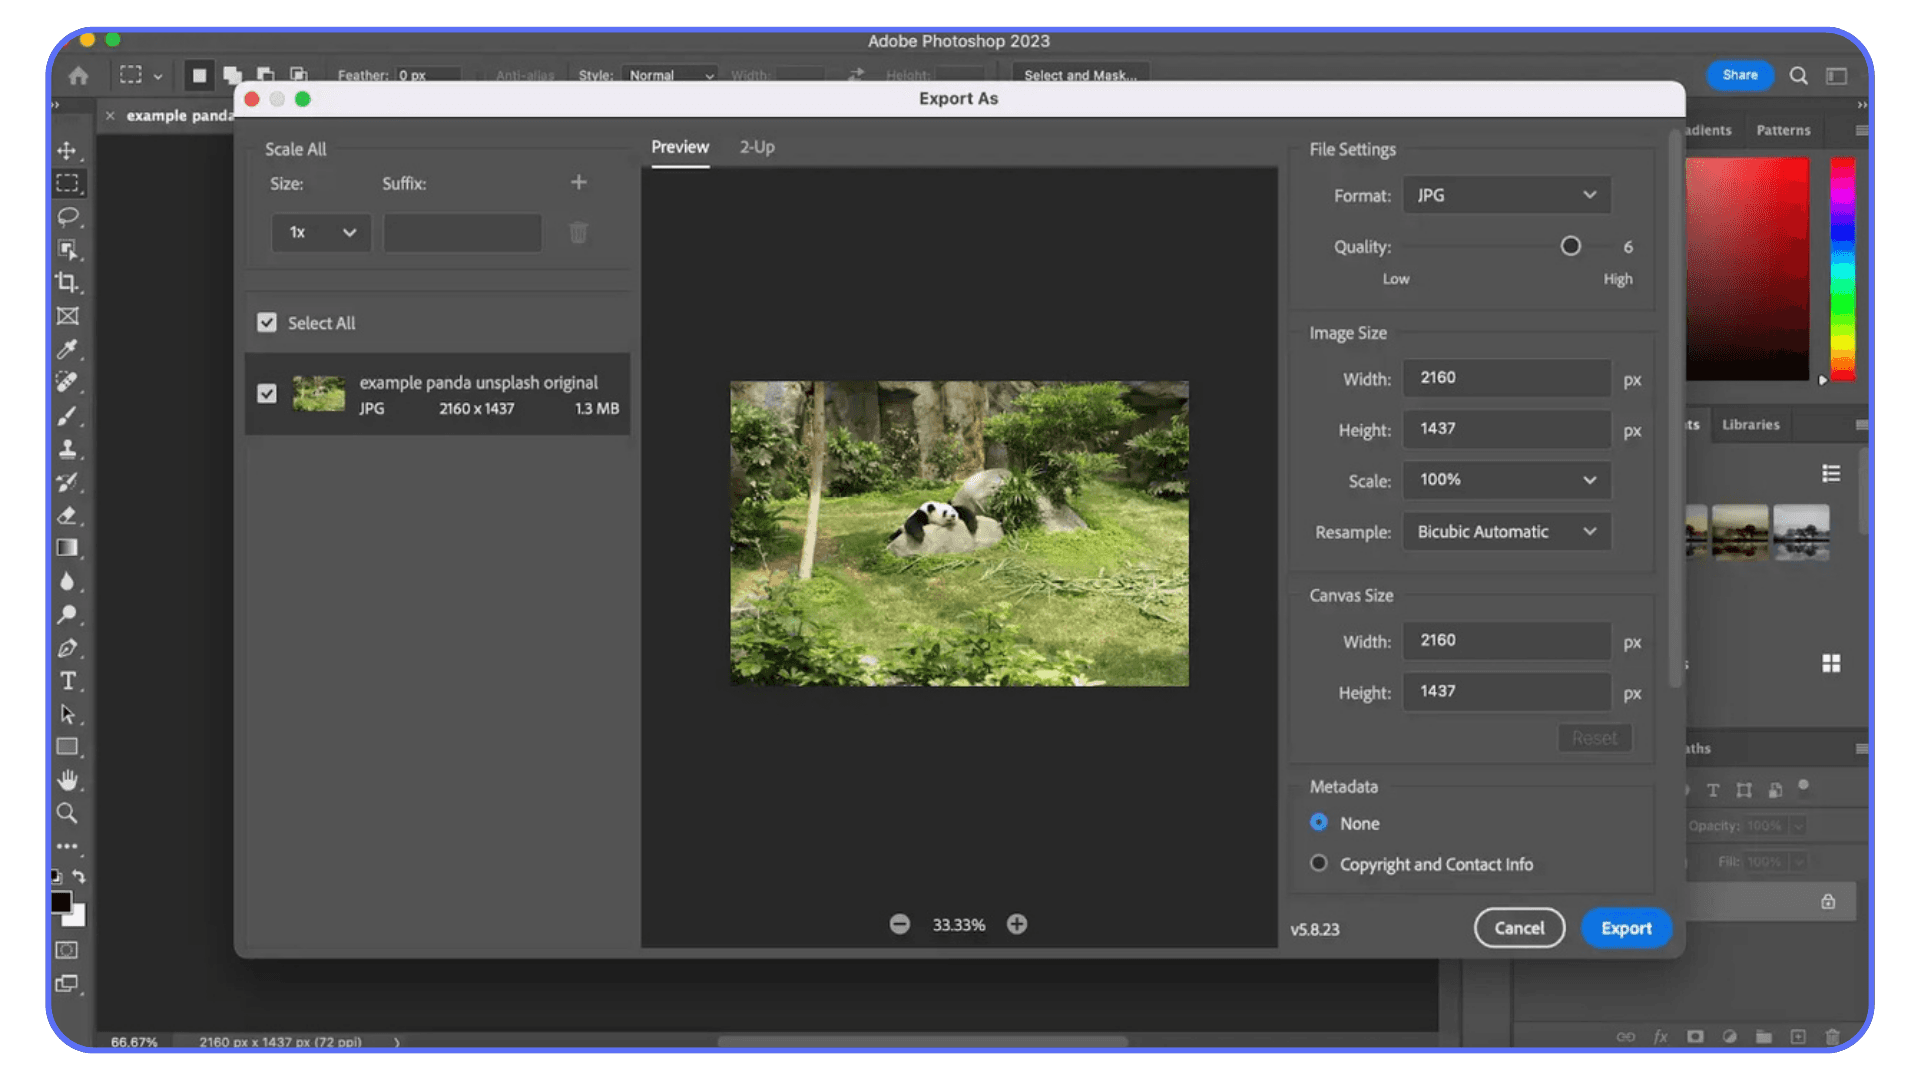Image resolution: width=1920 pixels, height=1080 pixels.
Task: Select the Type tool
Action: tap(67, 681)
